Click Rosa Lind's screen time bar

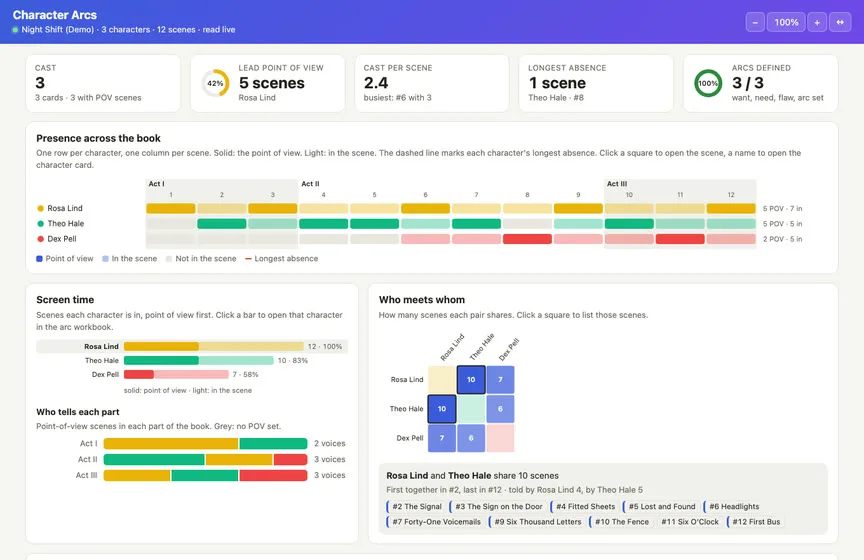point(214,346)
